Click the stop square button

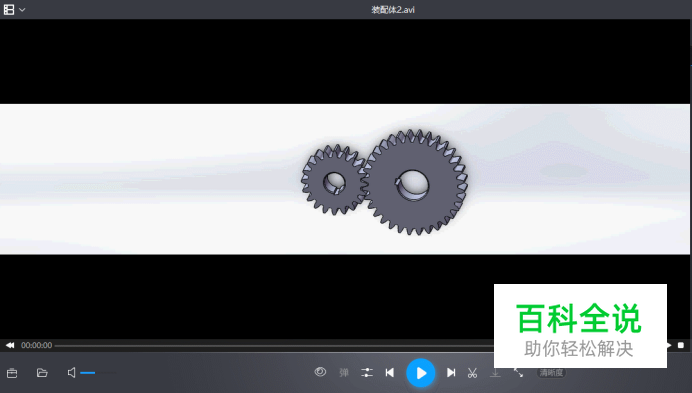[x=681, y=345]
